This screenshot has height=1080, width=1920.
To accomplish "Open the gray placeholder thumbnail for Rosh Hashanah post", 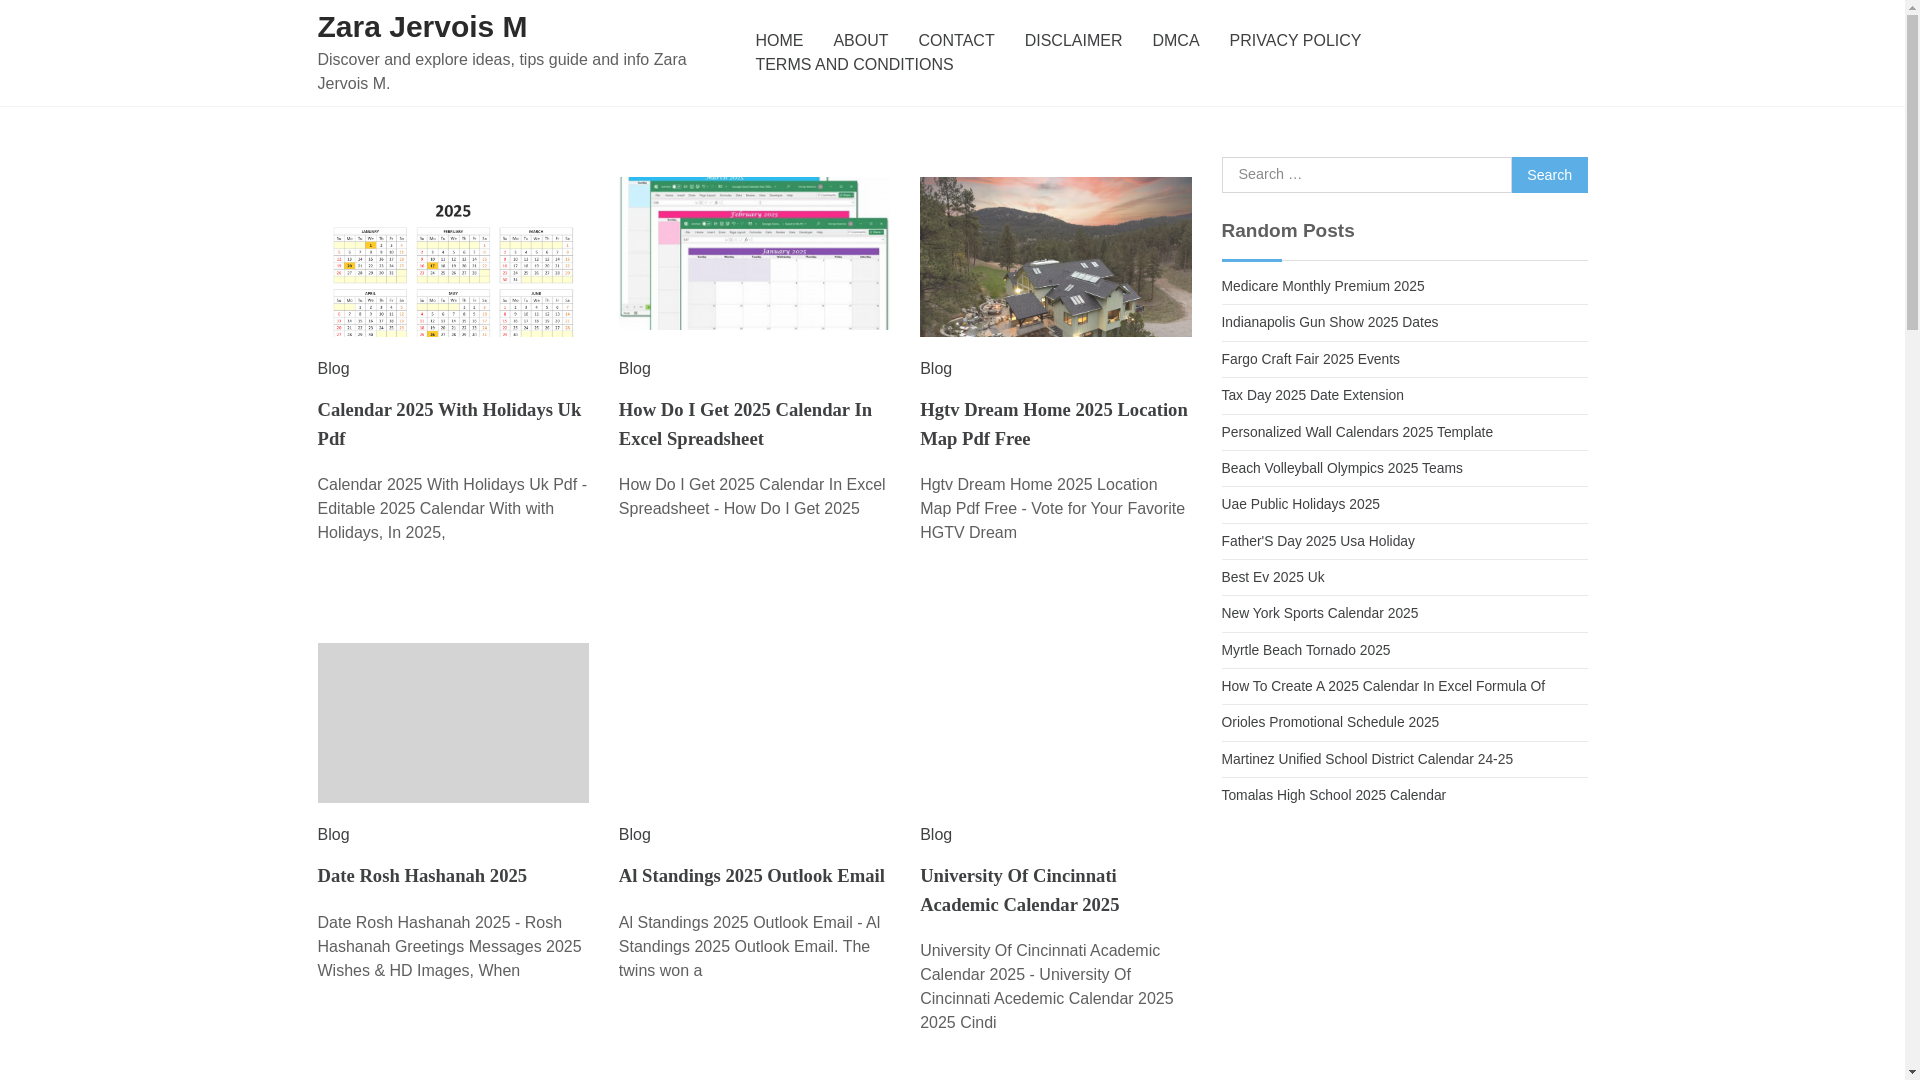I will click(x=453, y=723).
